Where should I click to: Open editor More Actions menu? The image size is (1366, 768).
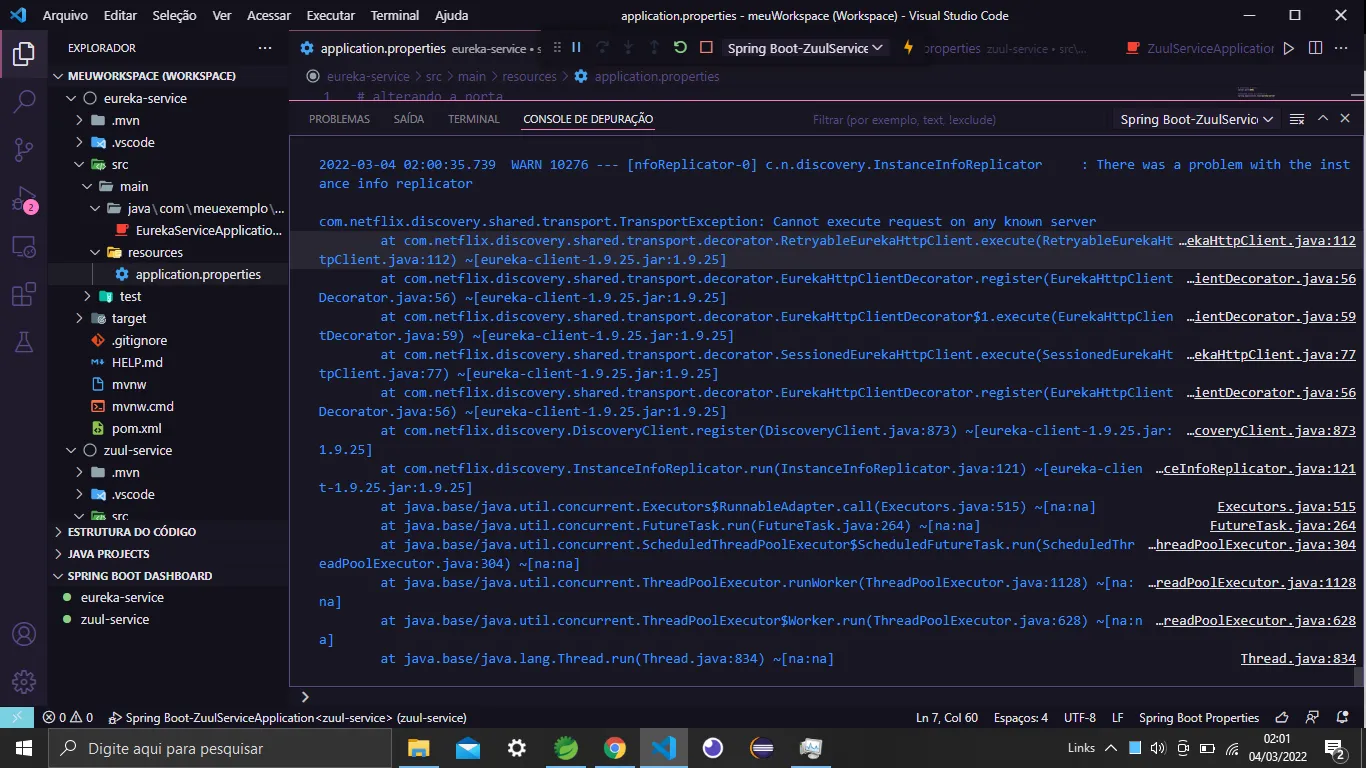[1343, 48]
